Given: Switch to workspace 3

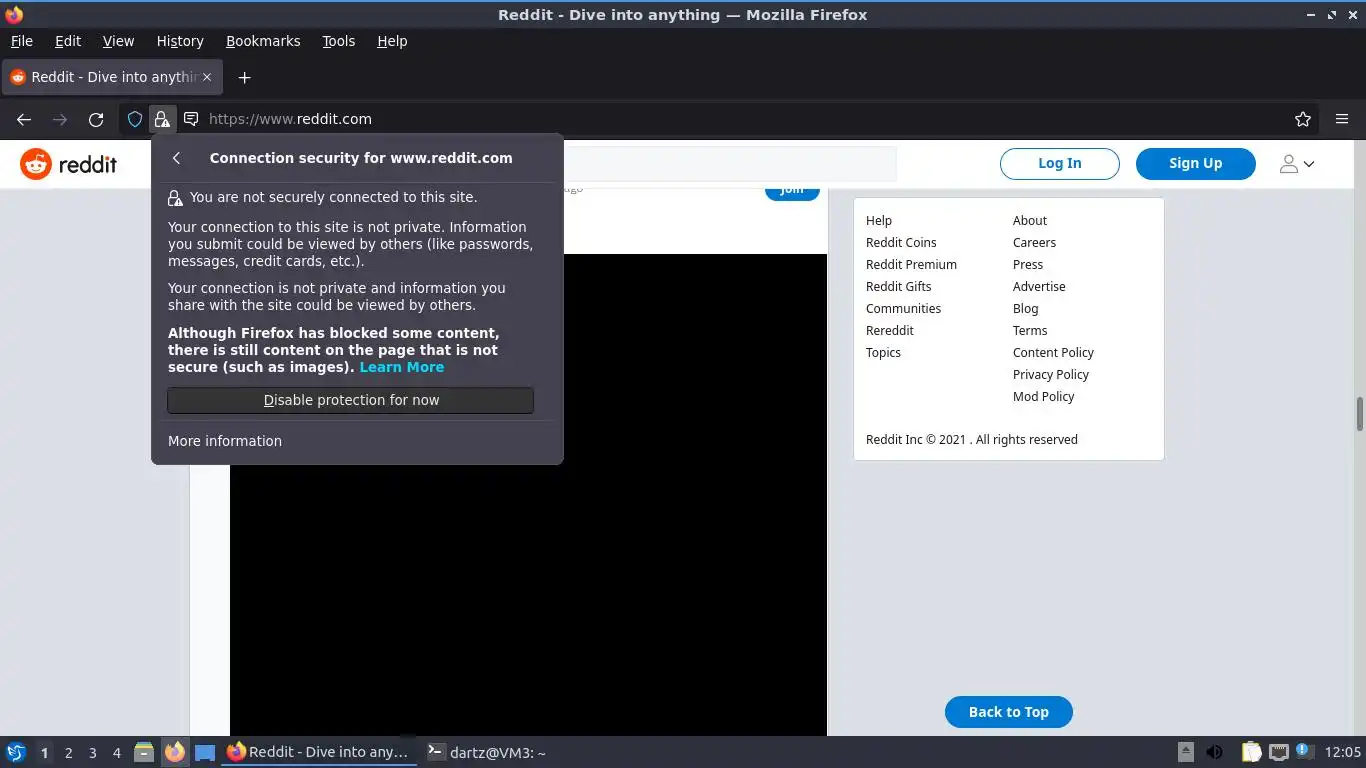Looking at the screenshot, I should tap(92, 753).
